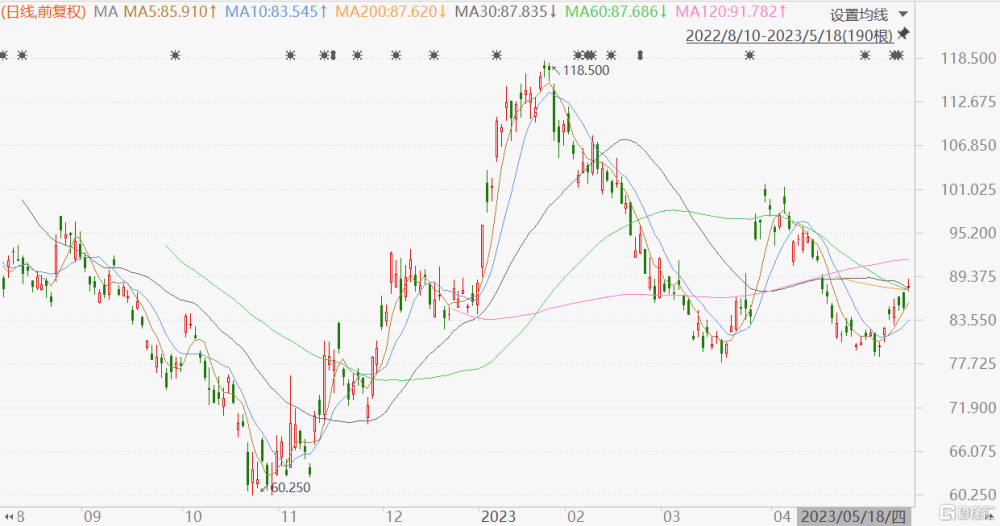Screen dimensions: 1000x526
Task: Click the 03 month label on time axis
Action: (672, 516)
